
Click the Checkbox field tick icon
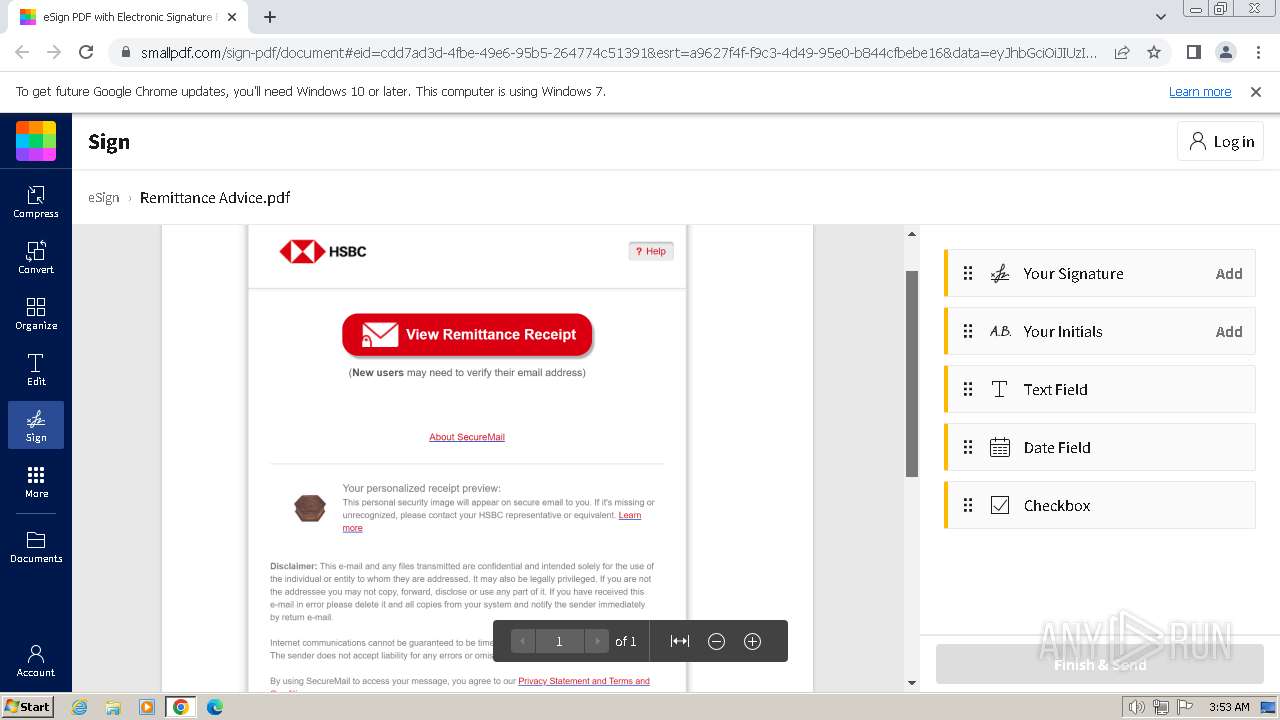pyautogui.click(x=1000, y=505)
